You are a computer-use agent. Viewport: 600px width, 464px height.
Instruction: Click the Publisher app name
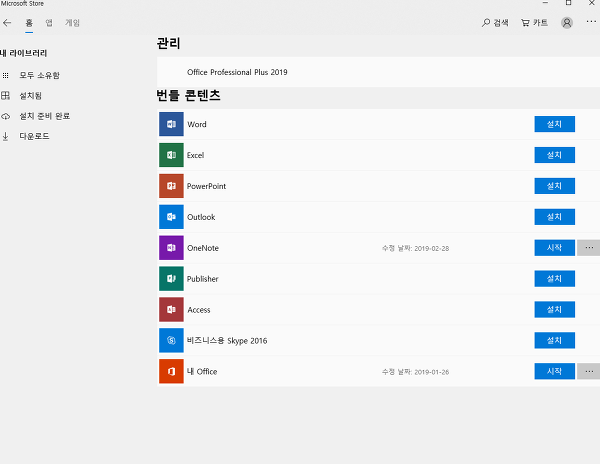pos(202,279)
